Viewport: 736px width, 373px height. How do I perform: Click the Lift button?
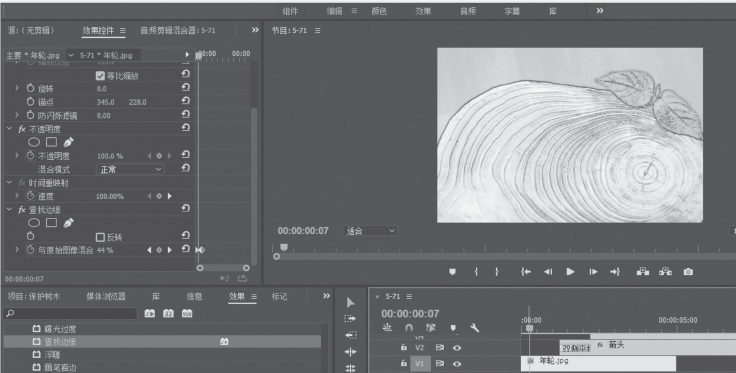click(643, 272)
